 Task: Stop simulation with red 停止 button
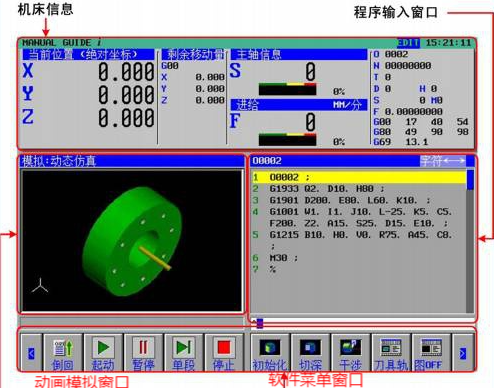pyautogui.click(x=224, y=353)
